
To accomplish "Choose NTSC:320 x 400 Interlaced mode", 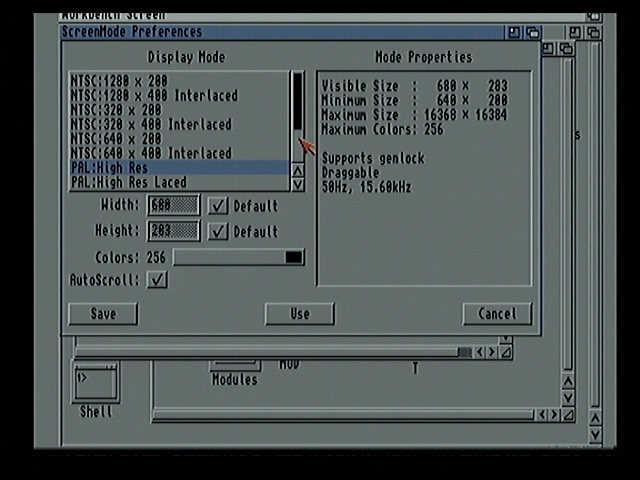I will (x=180, y=124).
